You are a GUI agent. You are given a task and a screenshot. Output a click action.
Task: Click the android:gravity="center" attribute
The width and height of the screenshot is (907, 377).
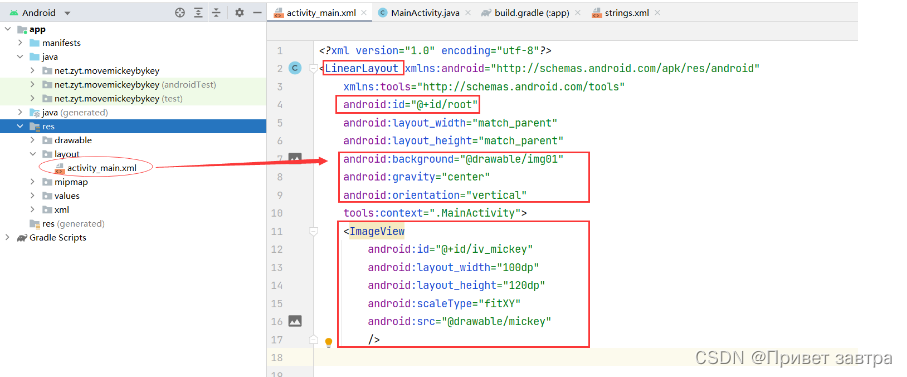(416, 176)
